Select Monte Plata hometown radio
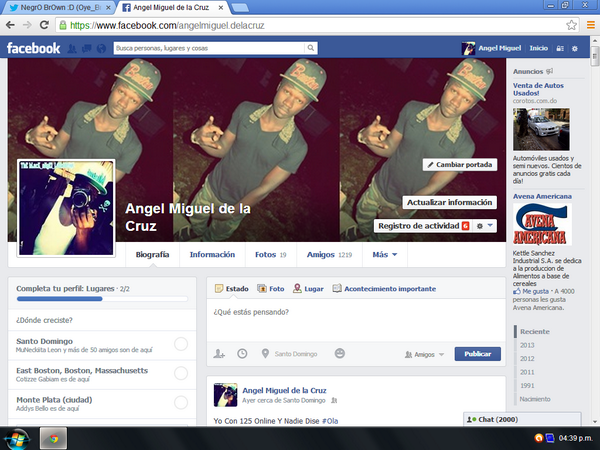Screen dimensions: 600x450 click(181, 402)
